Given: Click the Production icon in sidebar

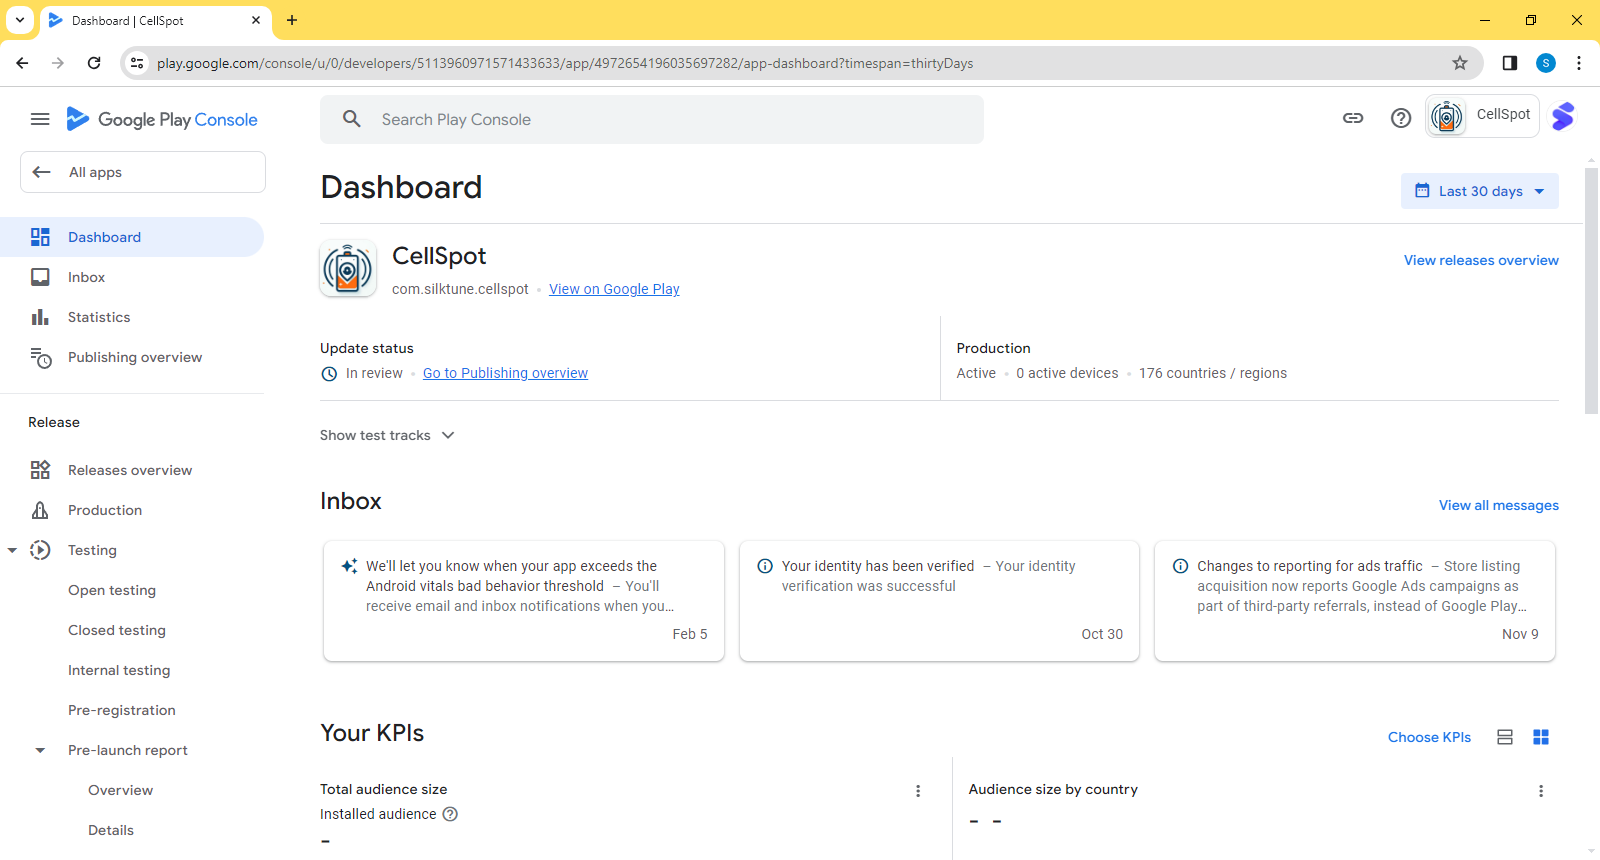Looking at the screenshot, I should [x=40, y=510].
